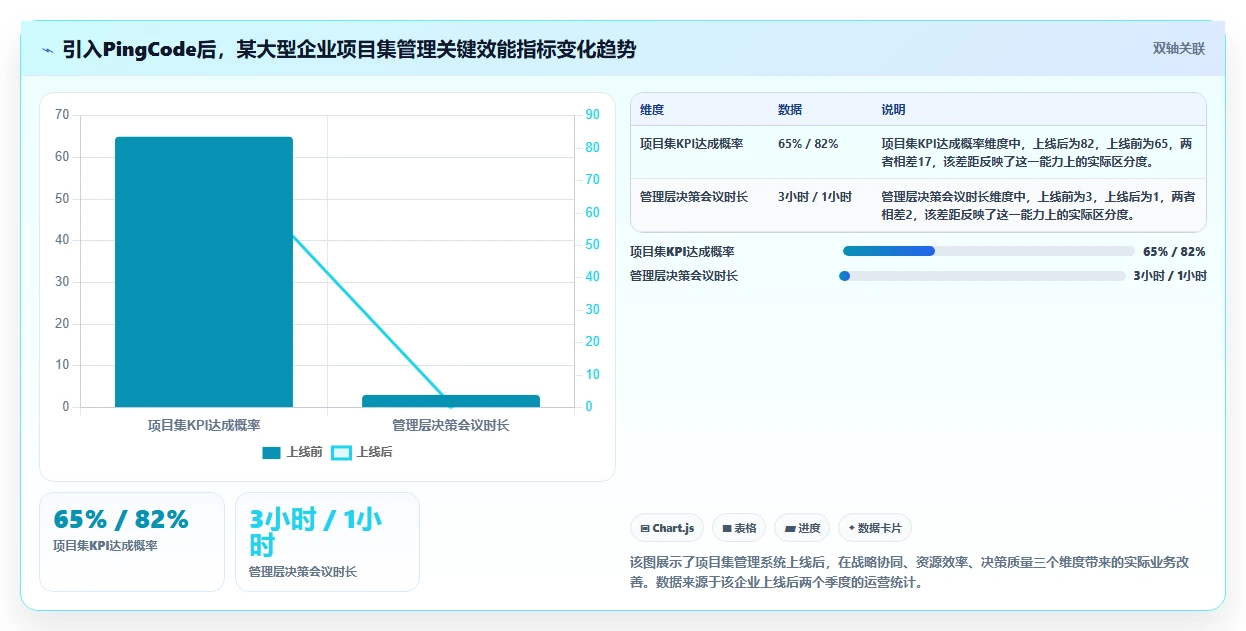The width and height of the screenshot is (1246, 631).
Task: Click the right axis value 90
Action: (x=592, y=115)
